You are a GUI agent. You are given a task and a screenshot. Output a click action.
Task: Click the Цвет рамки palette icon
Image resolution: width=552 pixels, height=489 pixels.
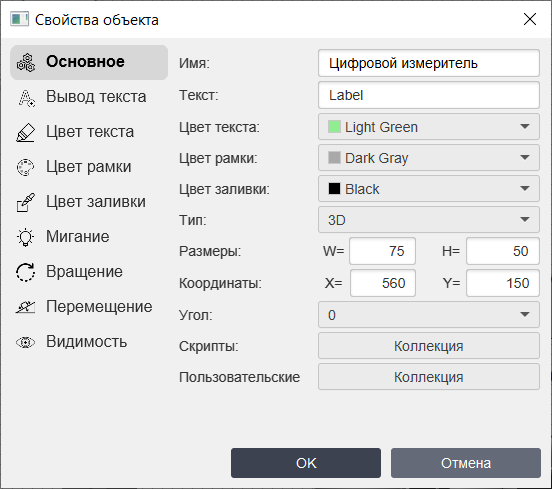[x=26, y=167]
